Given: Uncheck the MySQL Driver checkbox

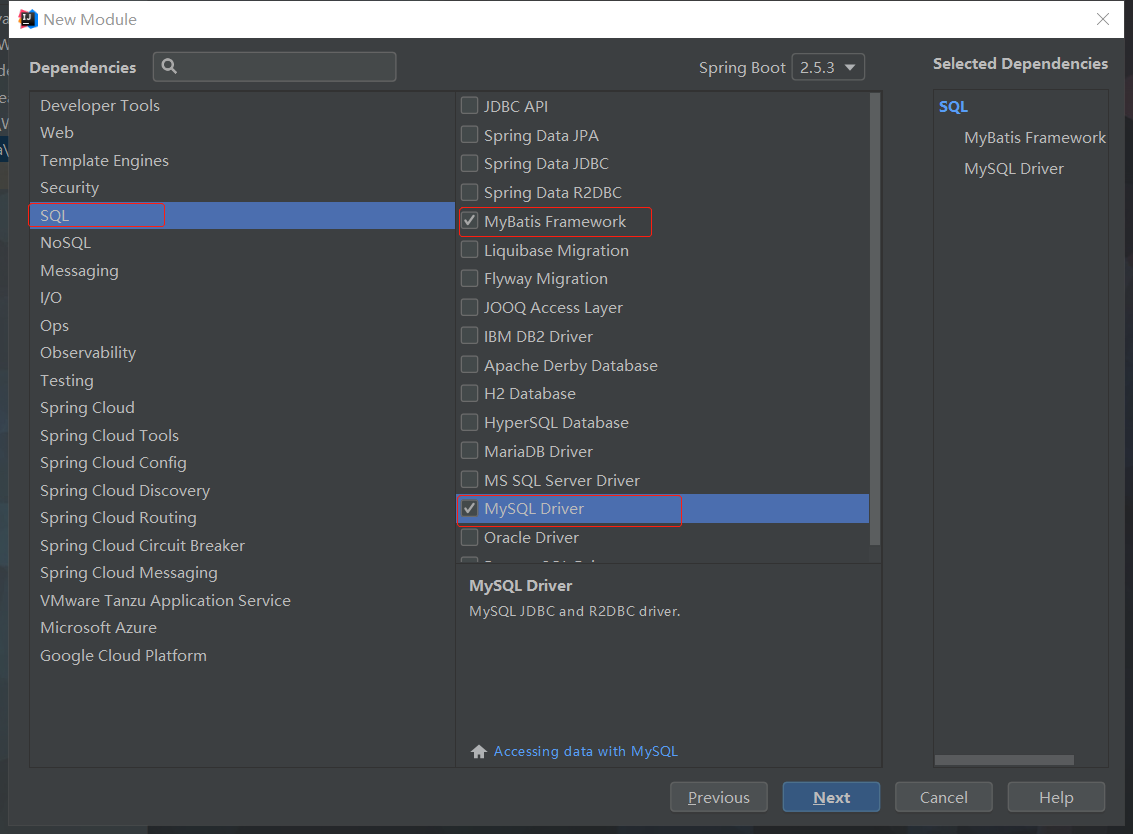Looking at the screenshot, I should tap(470, 508).
